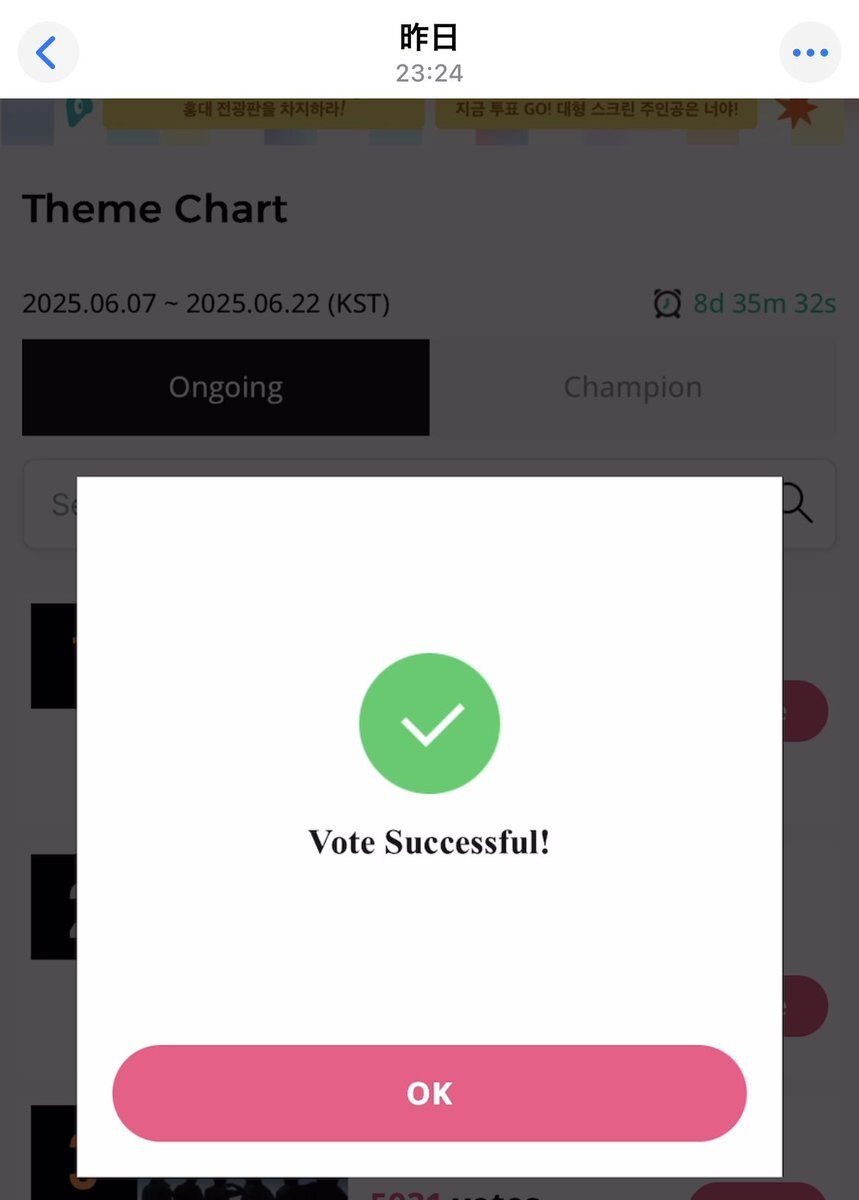
Task: Tap the vote button for first-ranked entry
Action: 805,711
